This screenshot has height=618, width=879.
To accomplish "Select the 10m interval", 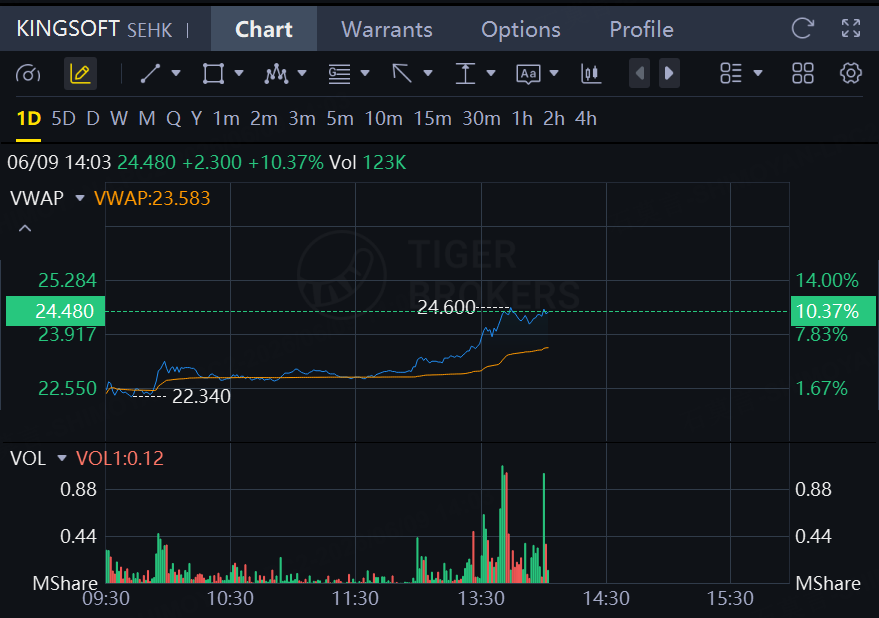I will point(383,119).
